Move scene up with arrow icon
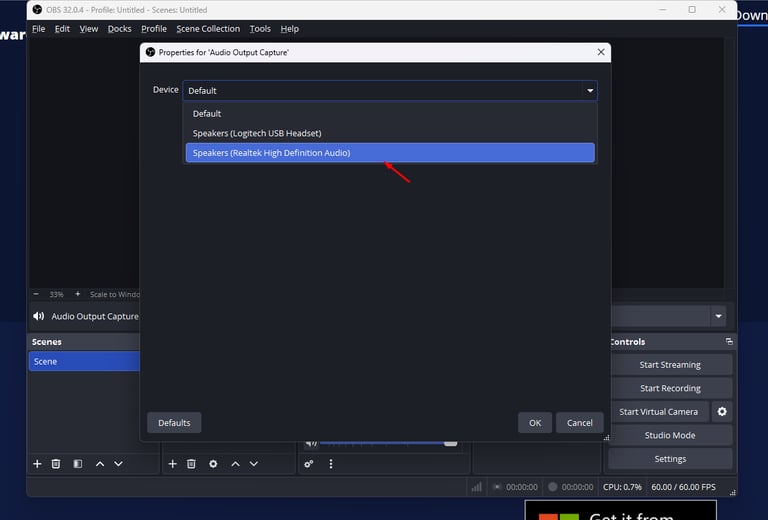Viewport: 768px width, 520px height. [100, 464]
